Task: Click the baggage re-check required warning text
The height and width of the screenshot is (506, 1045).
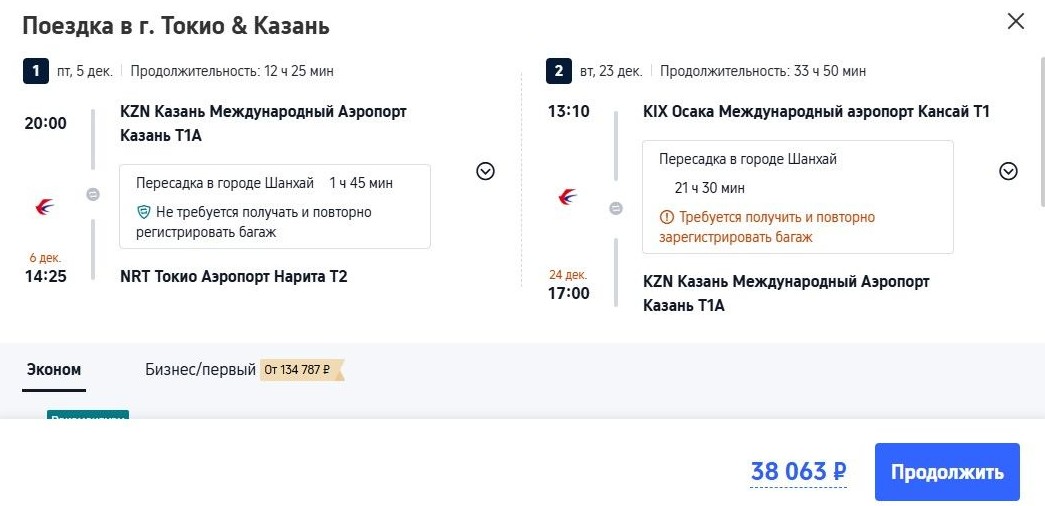Action: [x=767, y=227]
